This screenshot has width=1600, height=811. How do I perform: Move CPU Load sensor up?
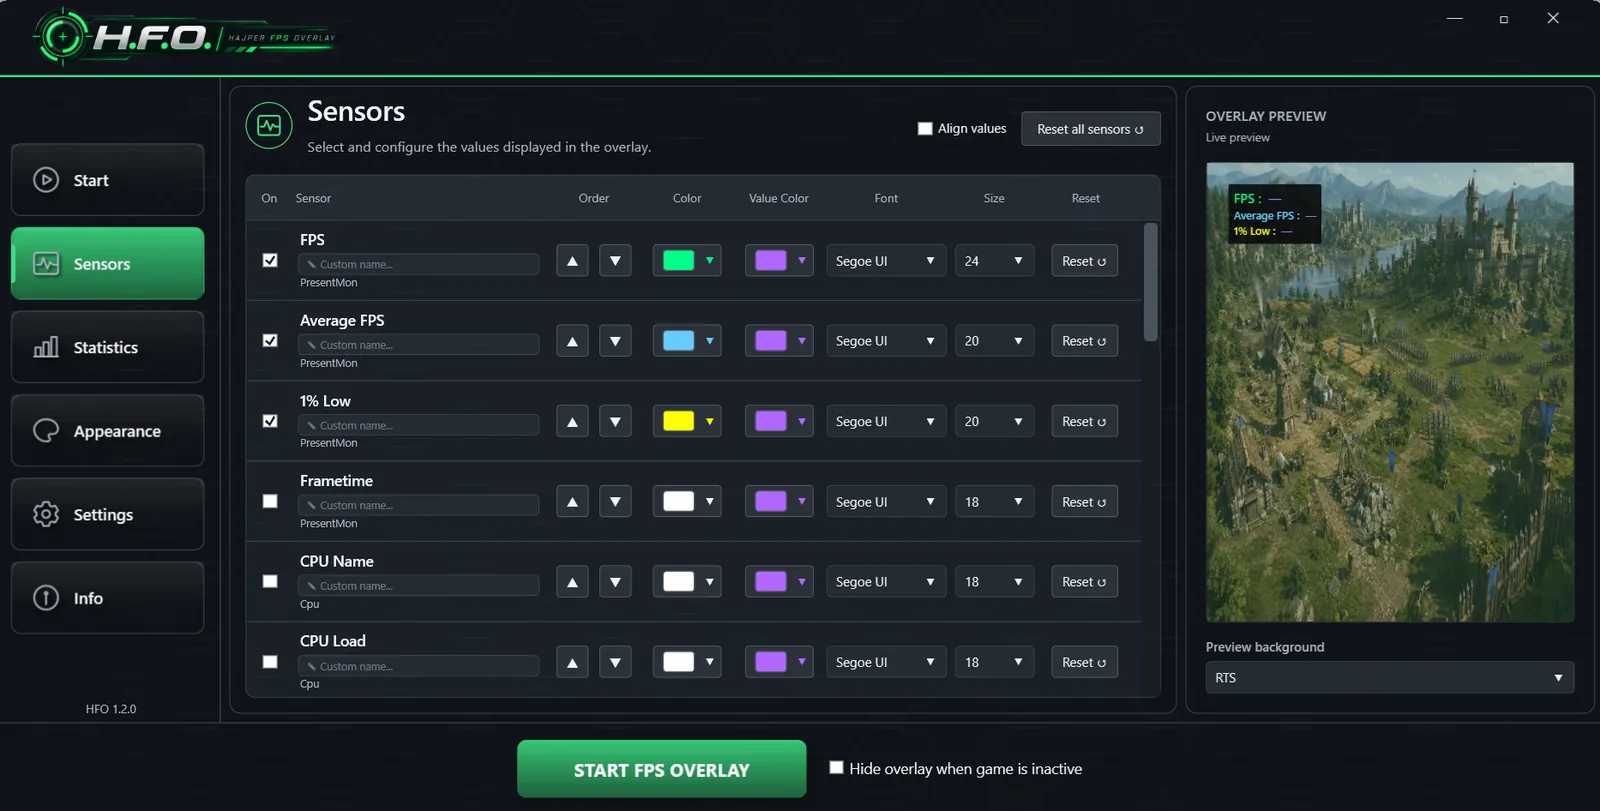point(572,662)
